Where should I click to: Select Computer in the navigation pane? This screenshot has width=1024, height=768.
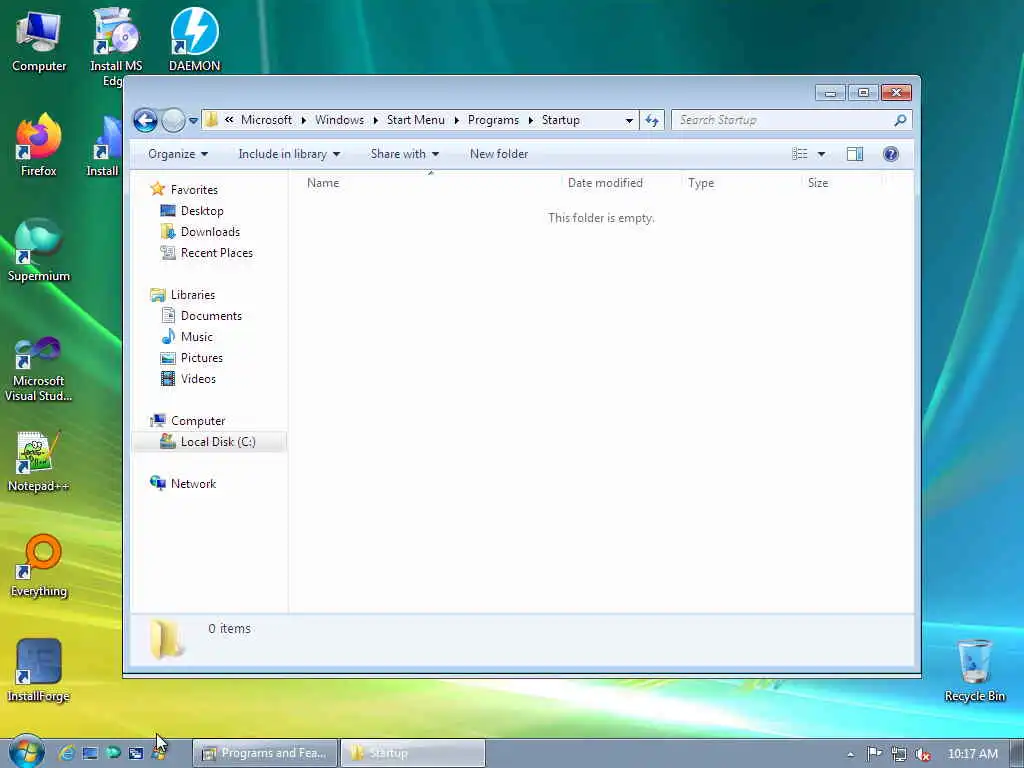click(x=198, y=421)
